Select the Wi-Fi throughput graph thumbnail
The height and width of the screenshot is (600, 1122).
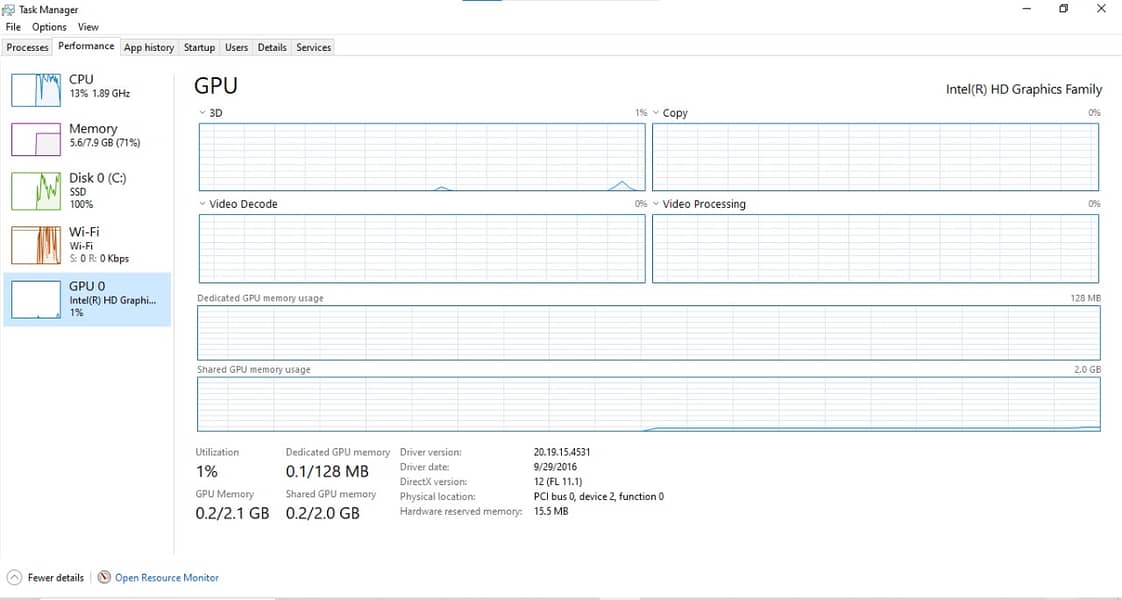click(36, 245)
